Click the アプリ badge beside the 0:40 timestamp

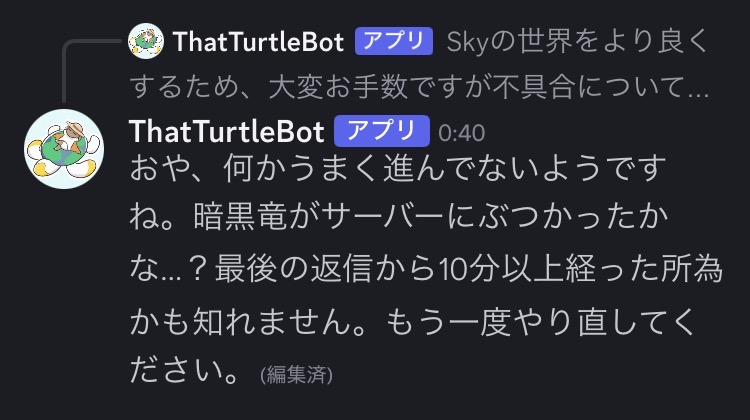[x=381, y=131]
